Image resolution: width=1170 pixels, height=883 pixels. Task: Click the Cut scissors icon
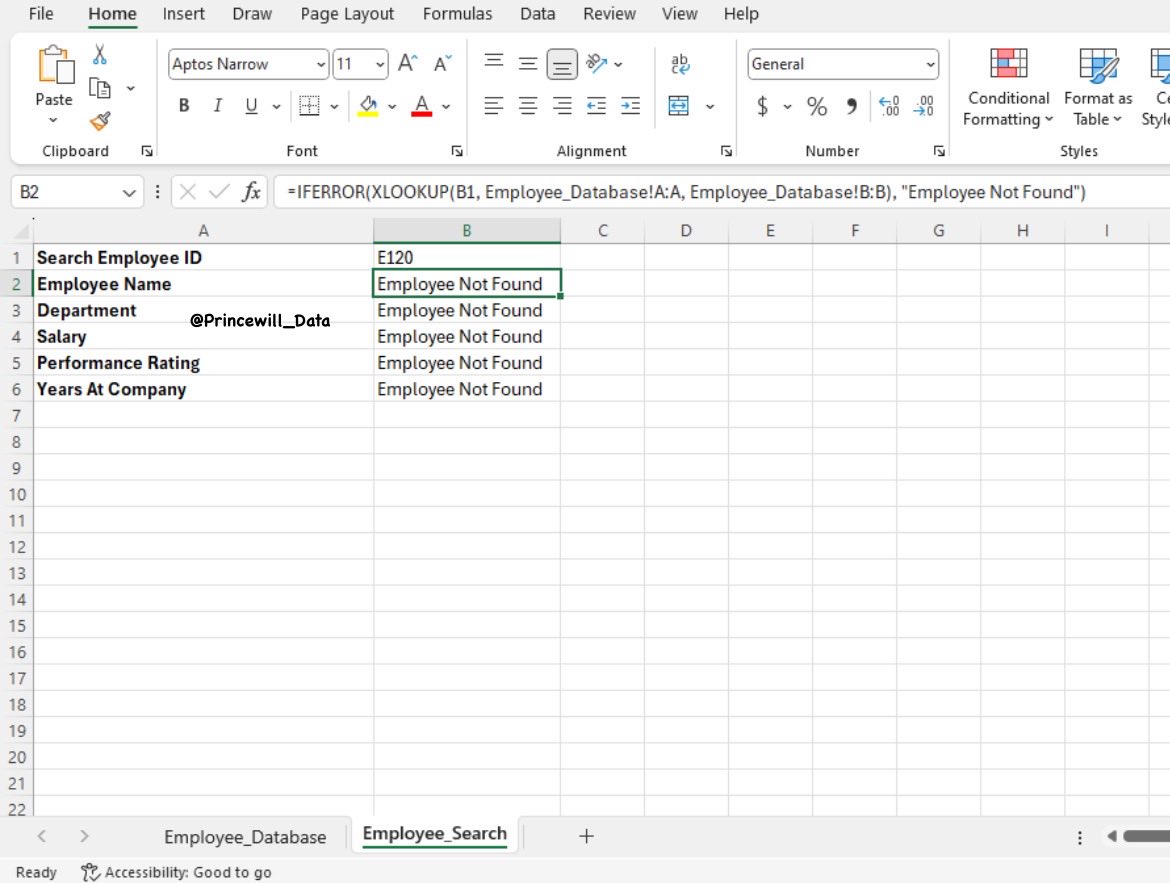[x=100, y=54]
